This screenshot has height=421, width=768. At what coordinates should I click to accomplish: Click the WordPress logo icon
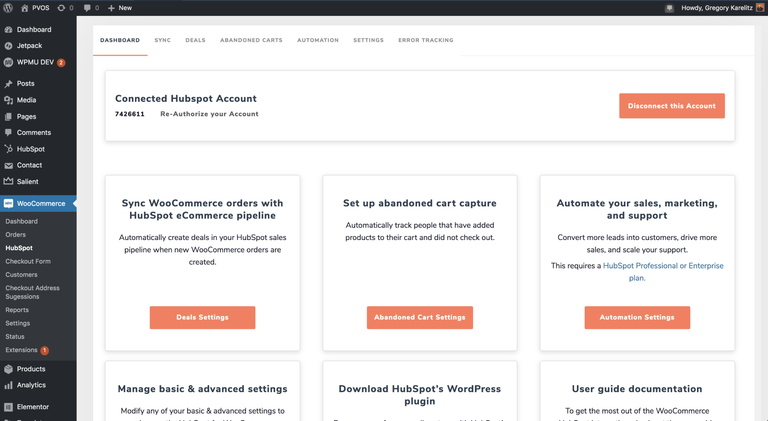tap(8, 8)
